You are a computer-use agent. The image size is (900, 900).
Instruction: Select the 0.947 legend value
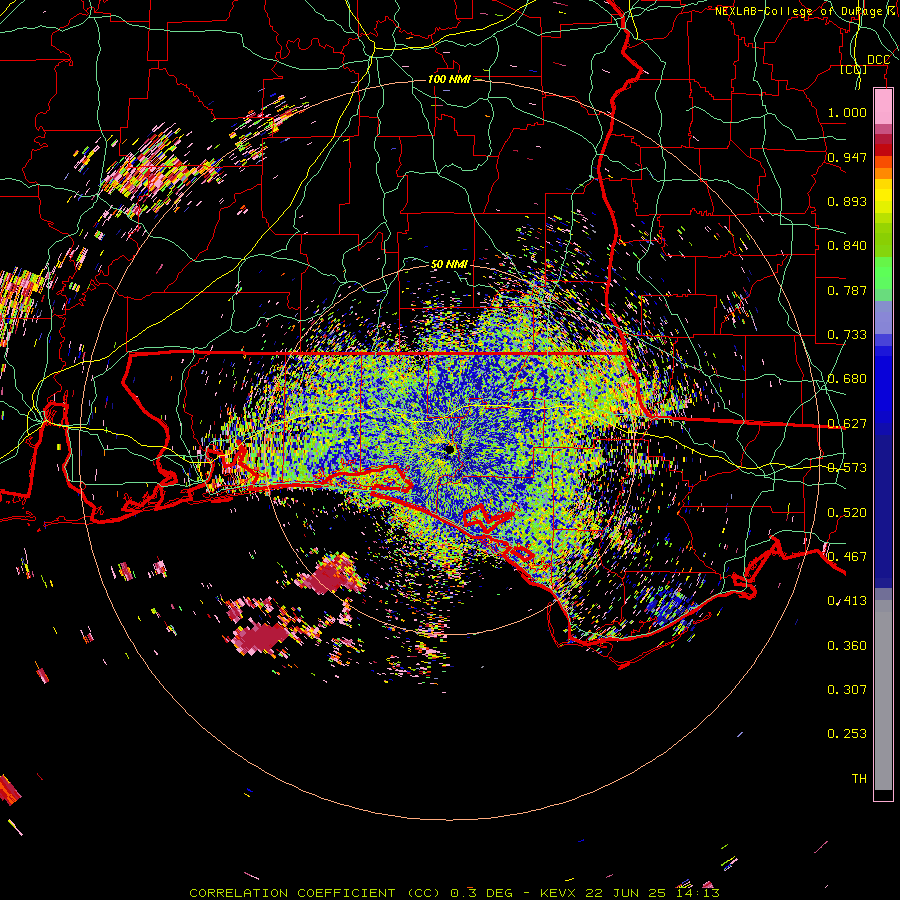(x=847, y=157)
